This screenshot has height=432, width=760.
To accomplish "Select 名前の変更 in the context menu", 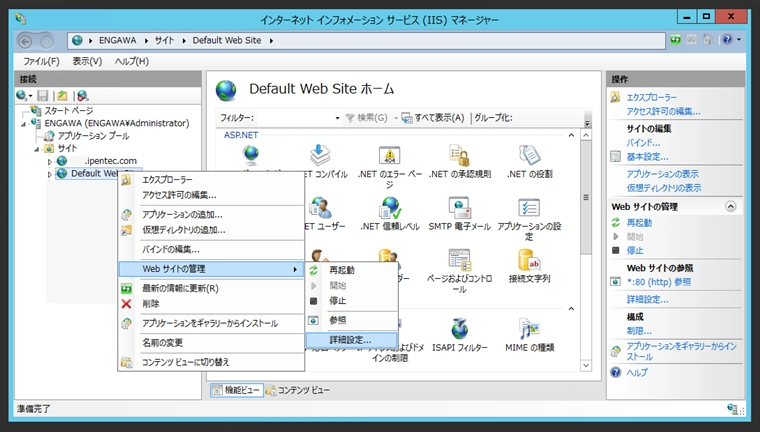I will click(x=211, y=343).
